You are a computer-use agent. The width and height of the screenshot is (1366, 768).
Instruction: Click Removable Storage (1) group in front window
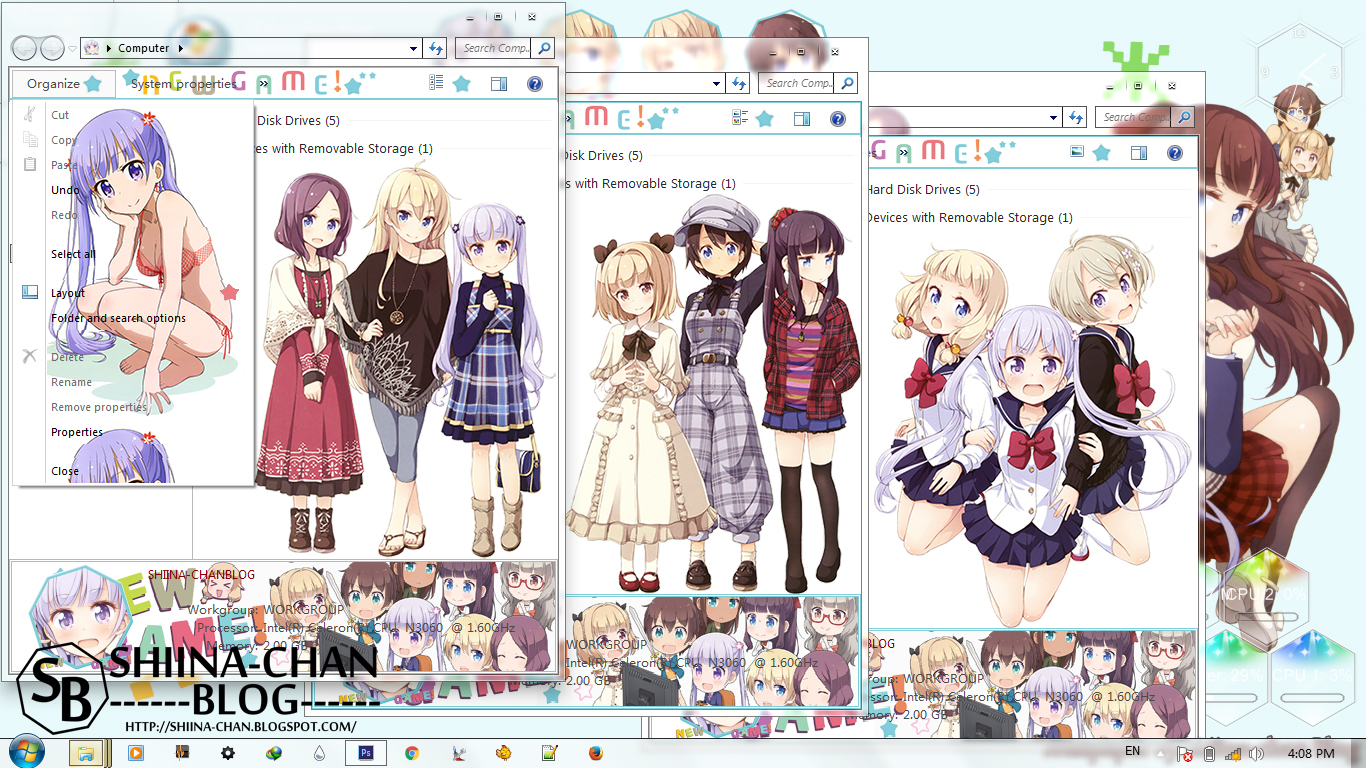345,149
